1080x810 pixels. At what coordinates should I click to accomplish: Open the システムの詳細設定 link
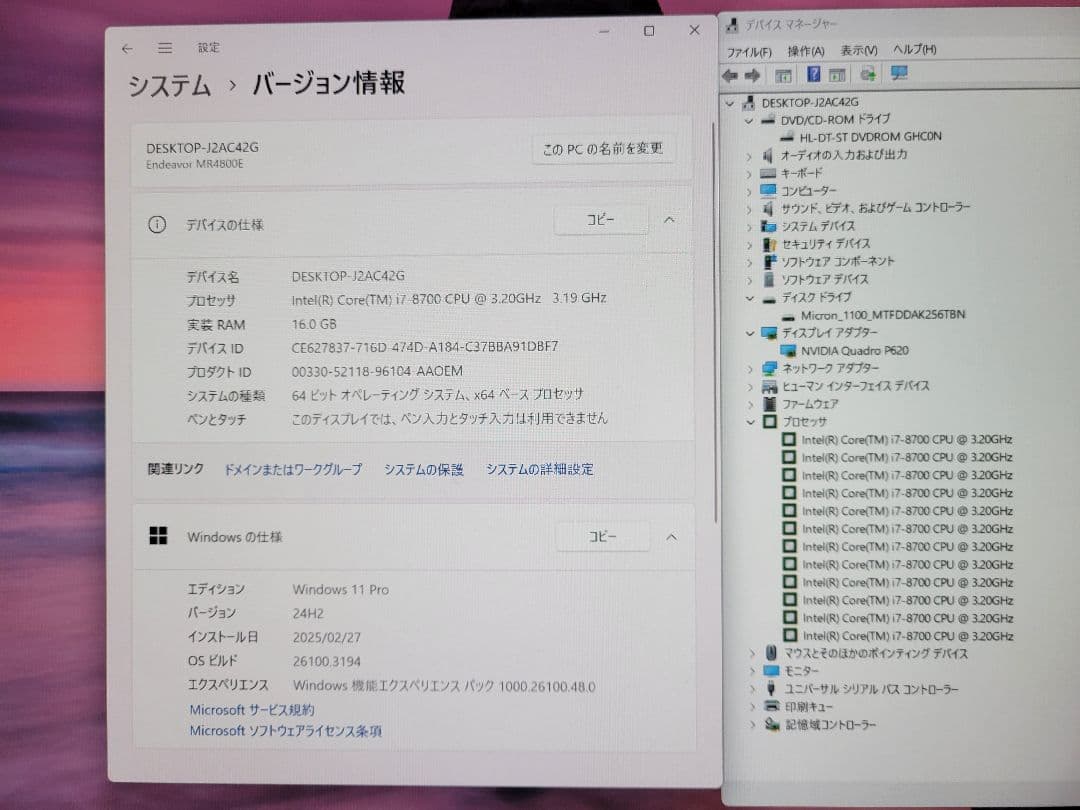coord(539,469)
